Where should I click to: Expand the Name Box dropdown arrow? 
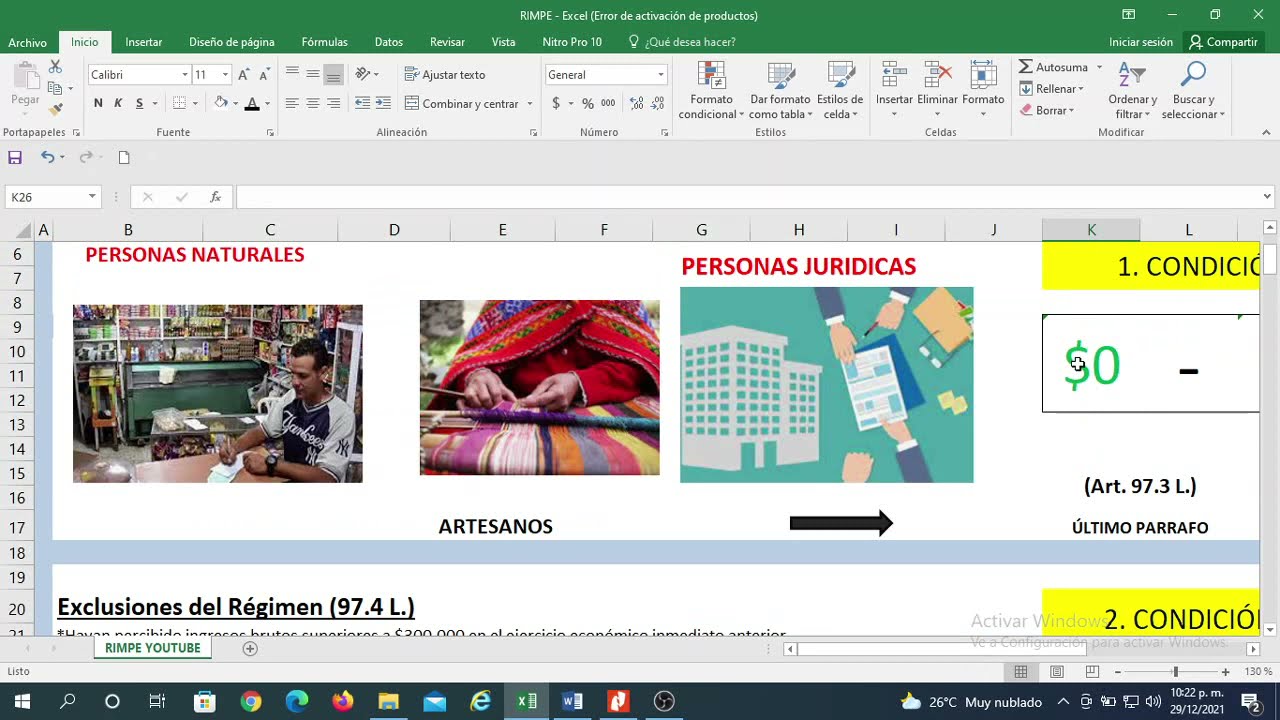(x=92, y=197)
